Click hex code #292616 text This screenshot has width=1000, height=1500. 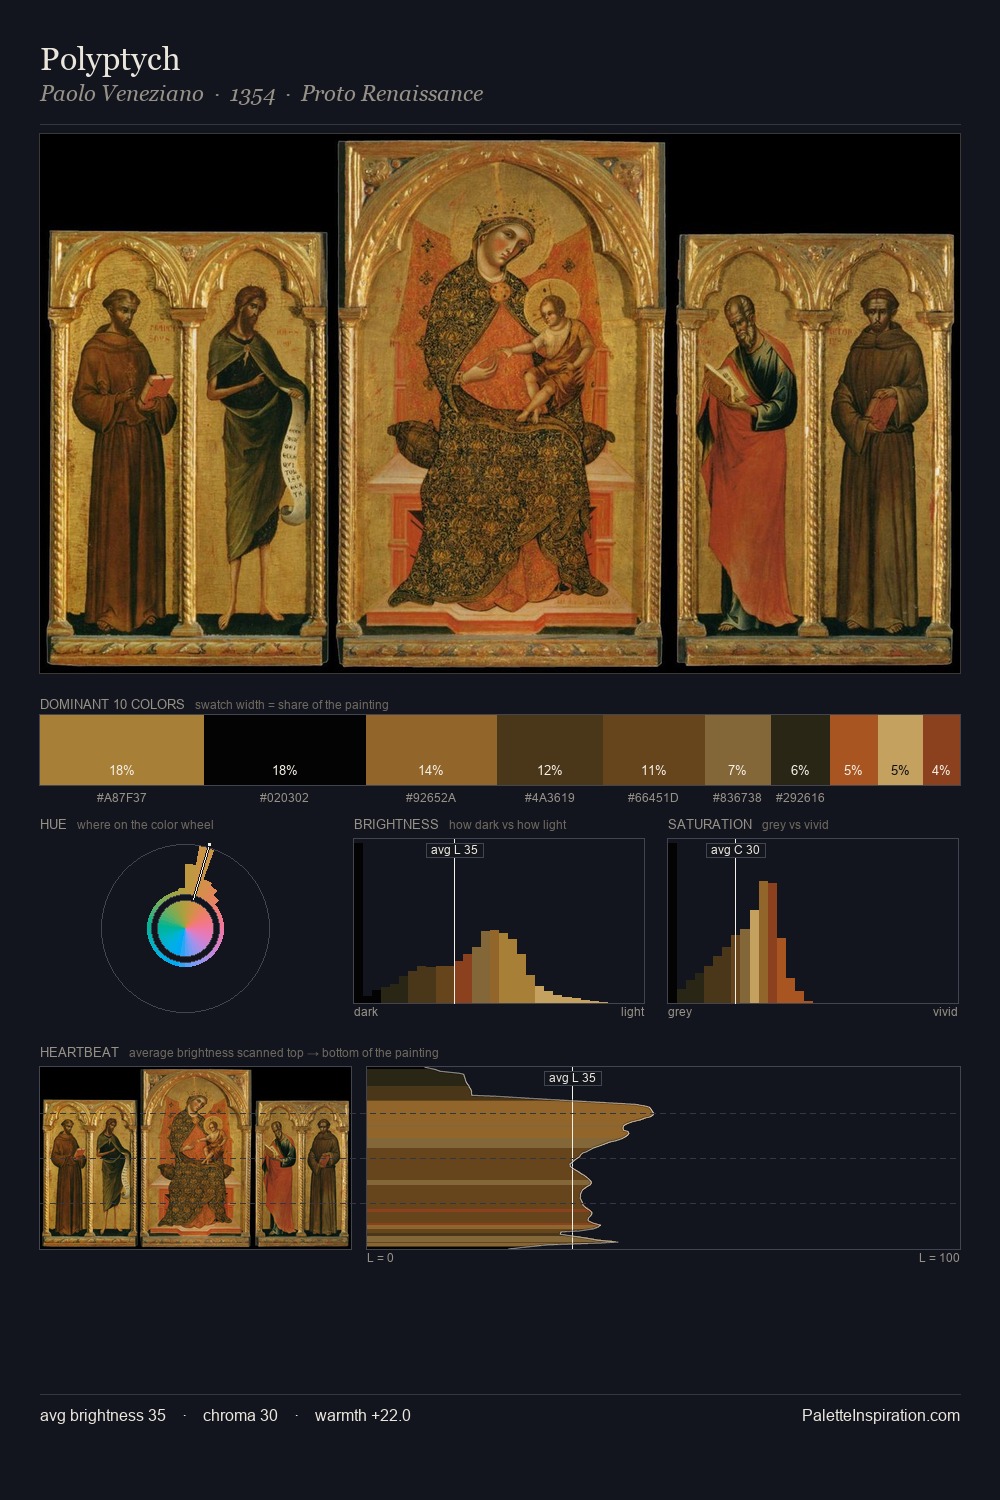point(800,798)
